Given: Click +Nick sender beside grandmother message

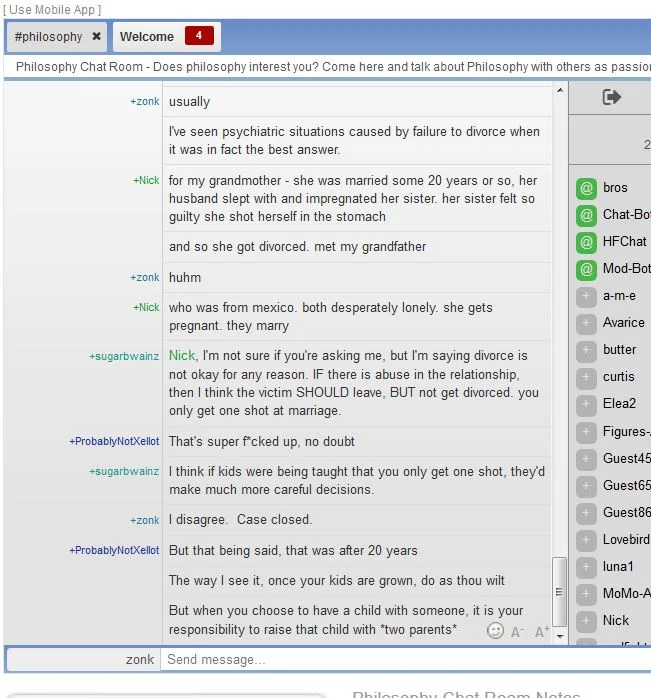Looking at the screenshot, I should pyautogui.click(x=146, y=180).
